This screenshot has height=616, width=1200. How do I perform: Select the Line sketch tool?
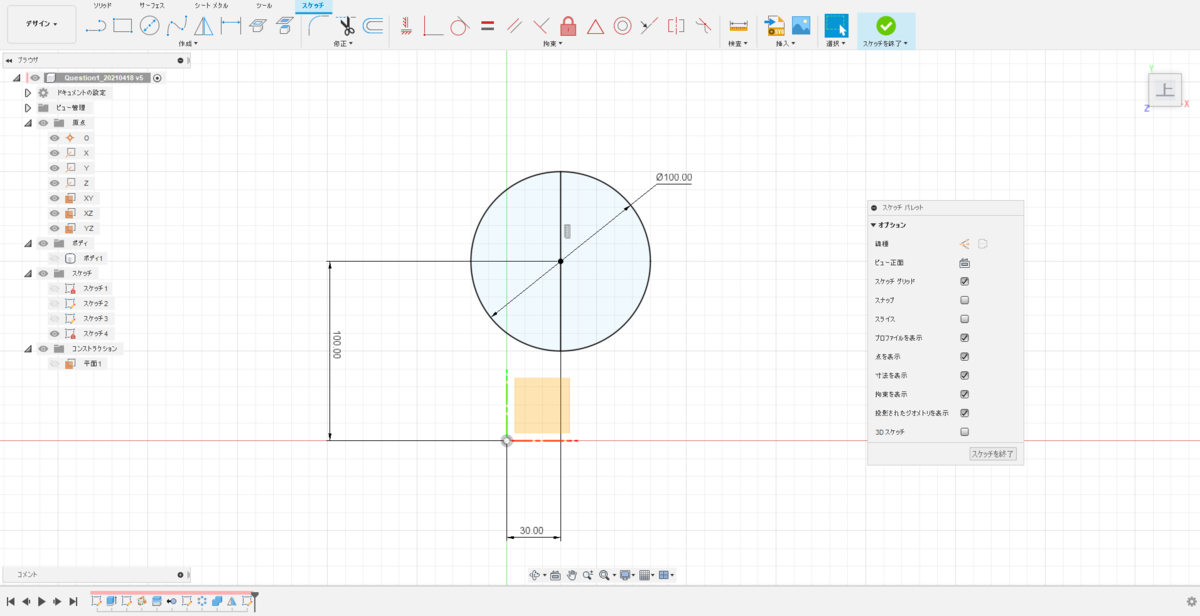coord(96,26)
